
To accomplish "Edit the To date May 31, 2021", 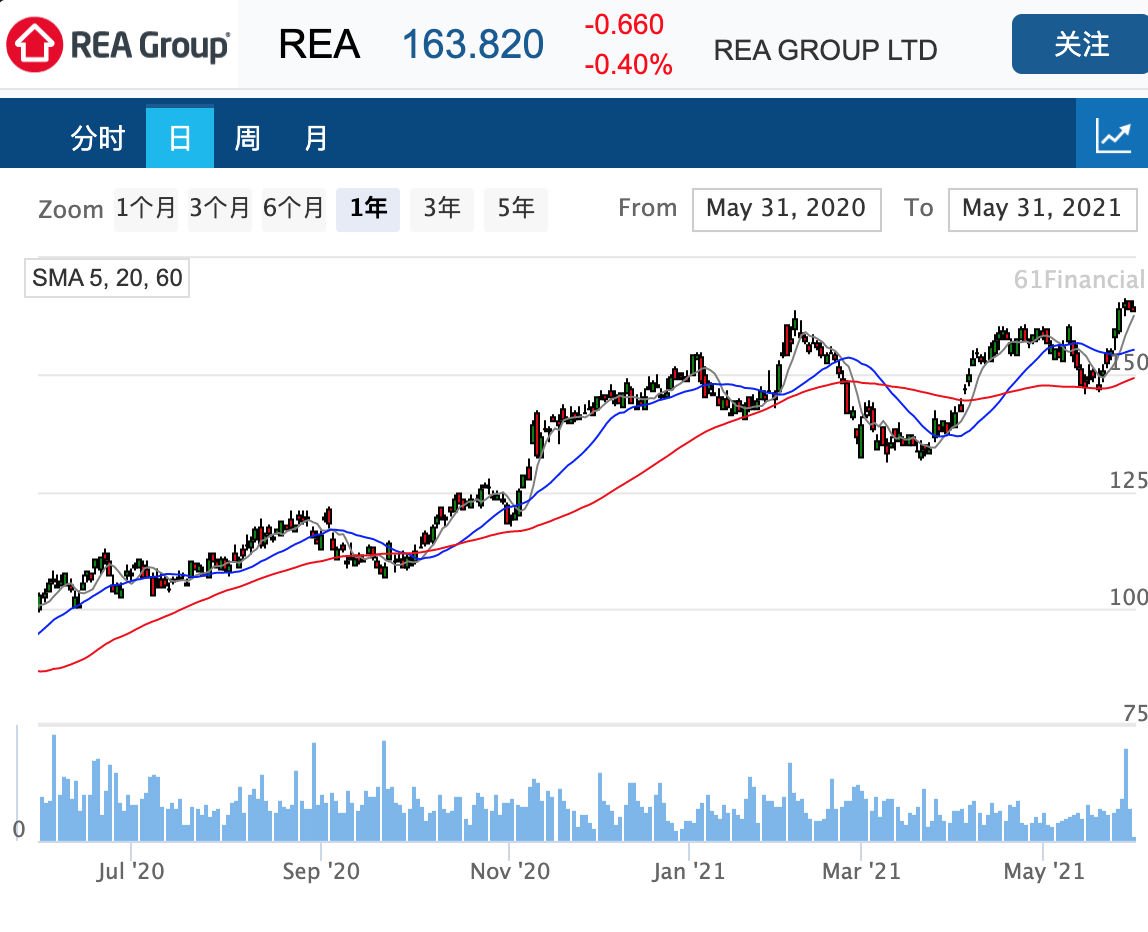I will [1042, 209].
